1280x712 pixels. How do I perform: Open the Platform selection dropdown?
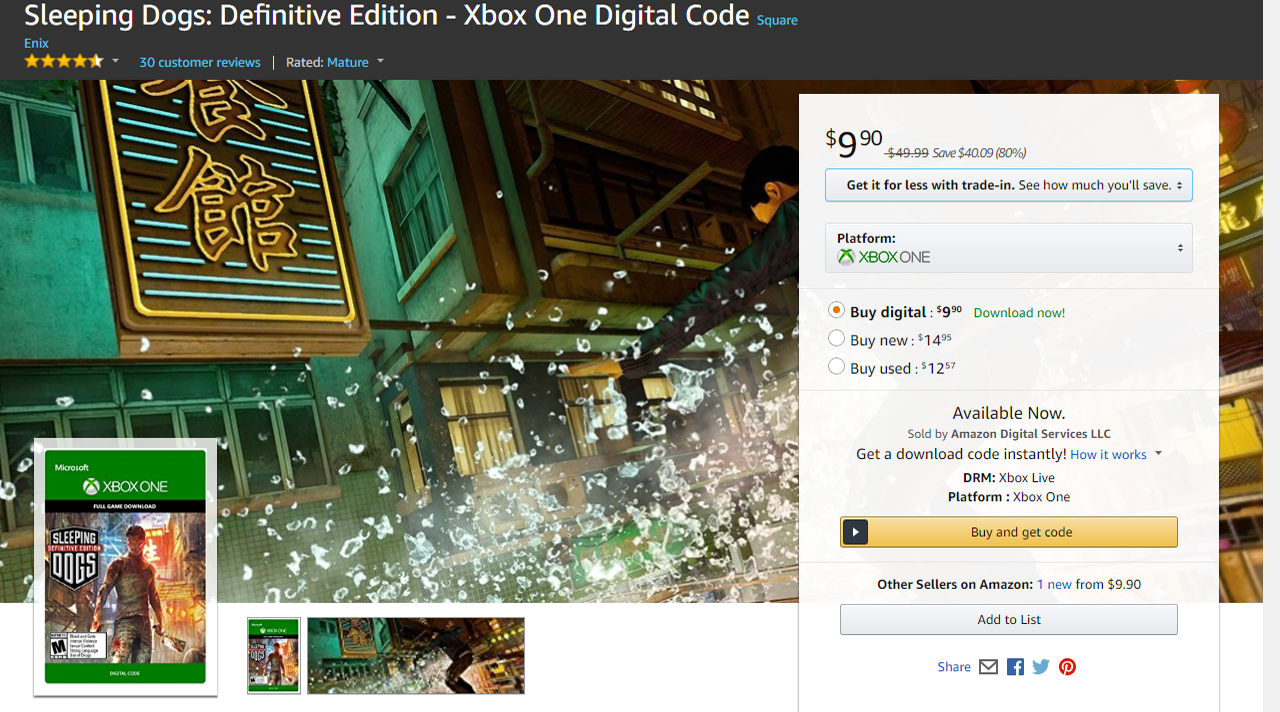click(1008, 248)
